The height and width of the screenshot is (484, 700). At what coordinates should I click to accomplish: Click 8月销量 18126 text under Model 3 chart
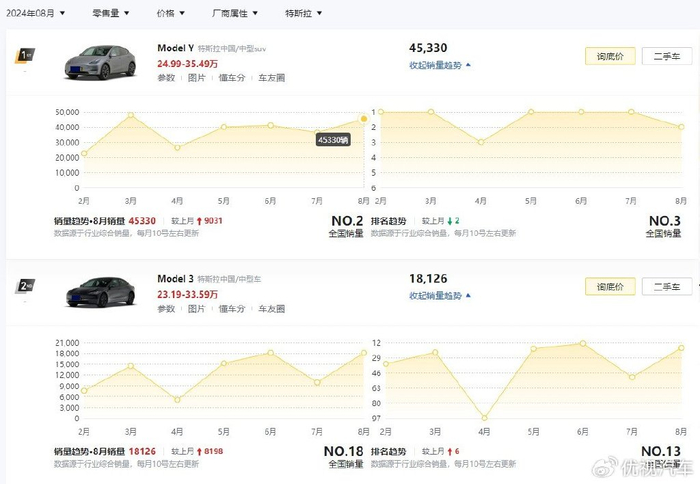click(125, 451)
